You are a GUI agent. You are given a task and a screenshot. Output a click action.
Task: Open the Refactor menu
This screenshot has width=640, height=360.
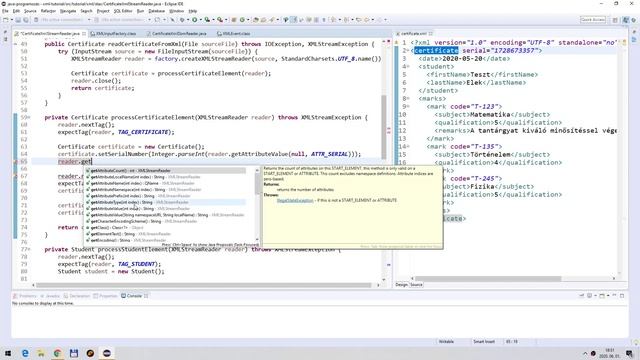coord(48,11)
